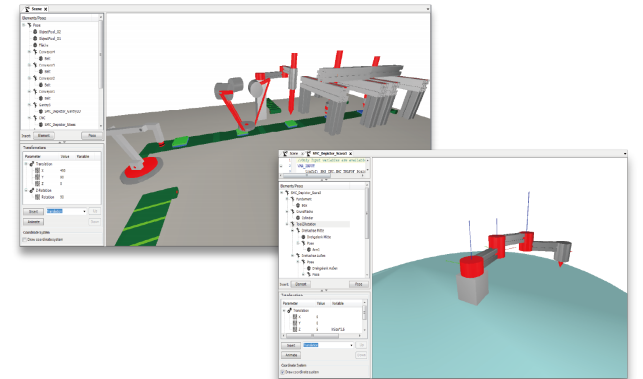Click the Pose button under right tree
The width and height of the screenshot is (643, 379).
[x=358, y=284]
